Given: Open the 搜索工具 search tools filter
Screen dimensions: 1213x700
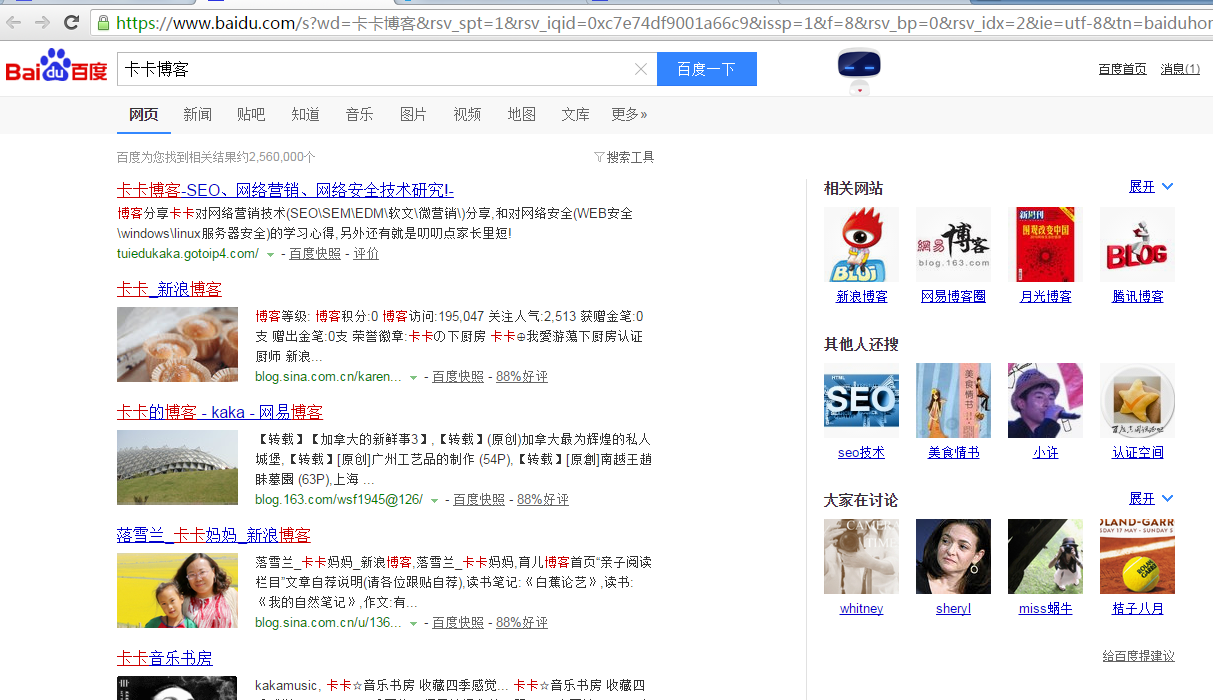Looking at the screenshot, I should pyautogui.click(x=624, y=157).
